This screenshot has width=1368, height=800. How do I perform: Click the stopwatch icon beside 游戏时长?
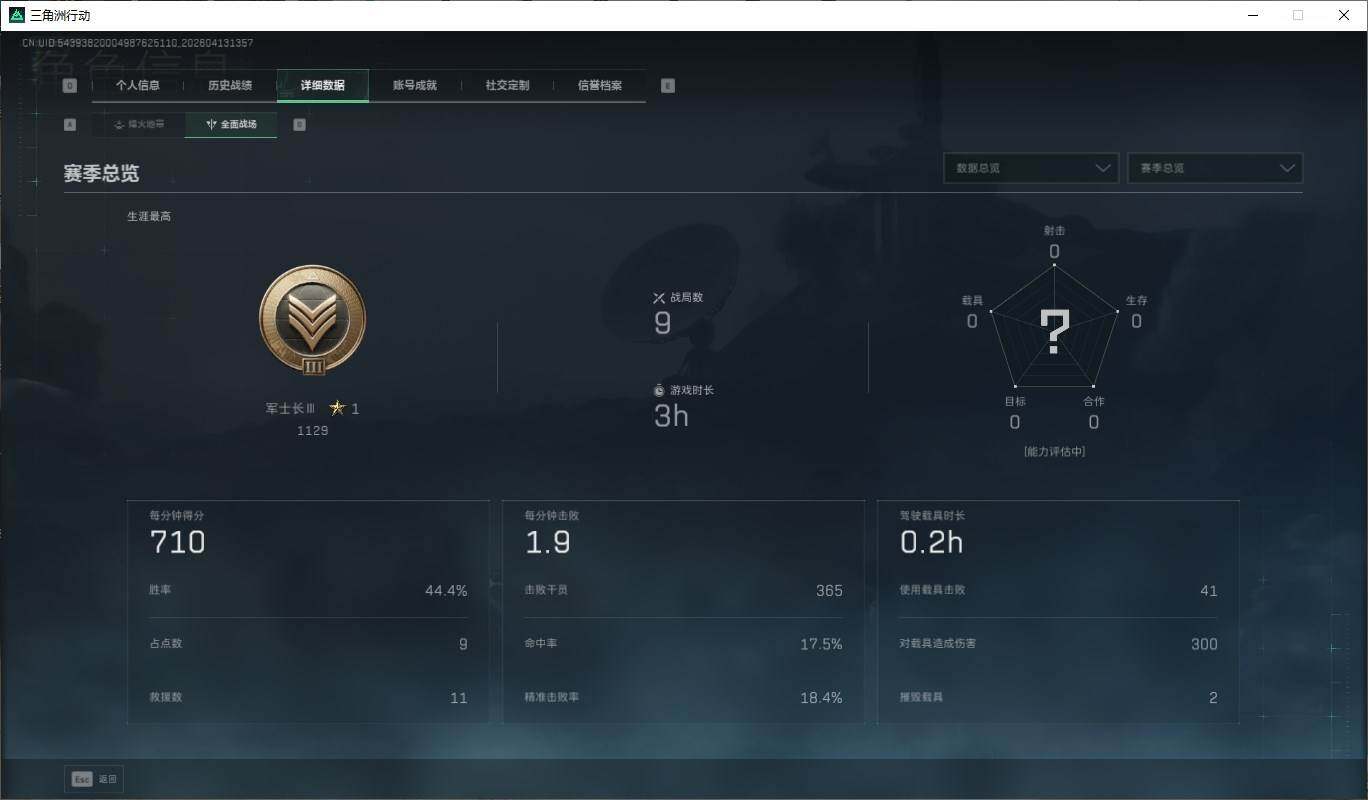659,390
